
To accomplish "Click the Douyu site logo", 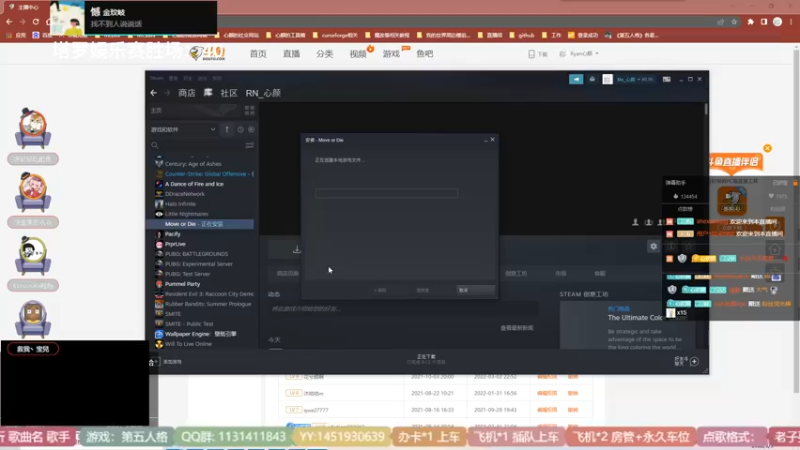I will coord(208,53).
